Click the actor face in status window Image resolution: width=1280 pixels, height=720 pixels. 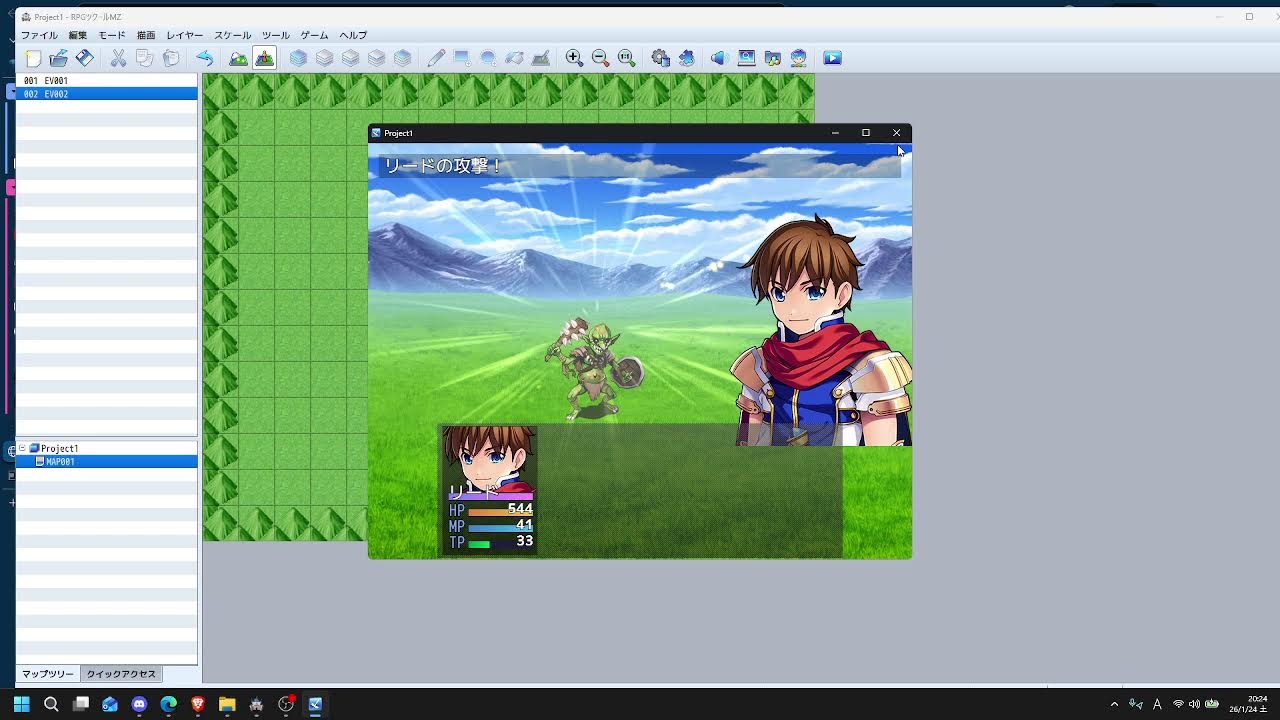(489, 460)
